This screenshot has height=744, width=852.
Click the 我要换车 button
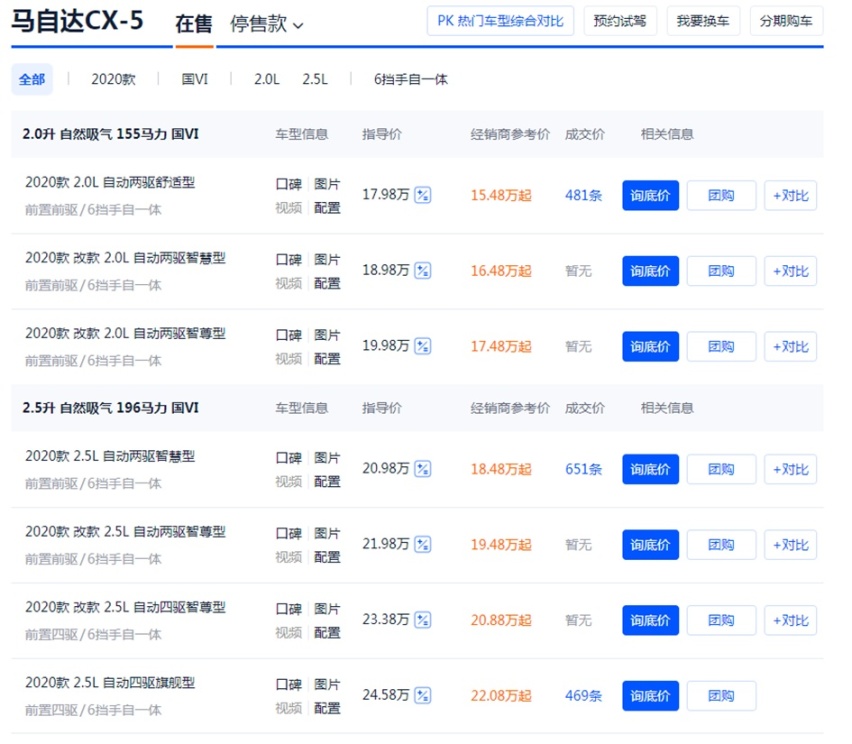coord(703,21)
